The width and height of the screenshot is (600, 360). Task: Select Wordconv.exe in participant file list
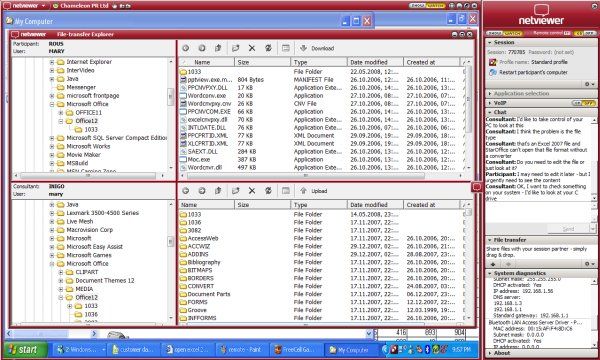207,96
